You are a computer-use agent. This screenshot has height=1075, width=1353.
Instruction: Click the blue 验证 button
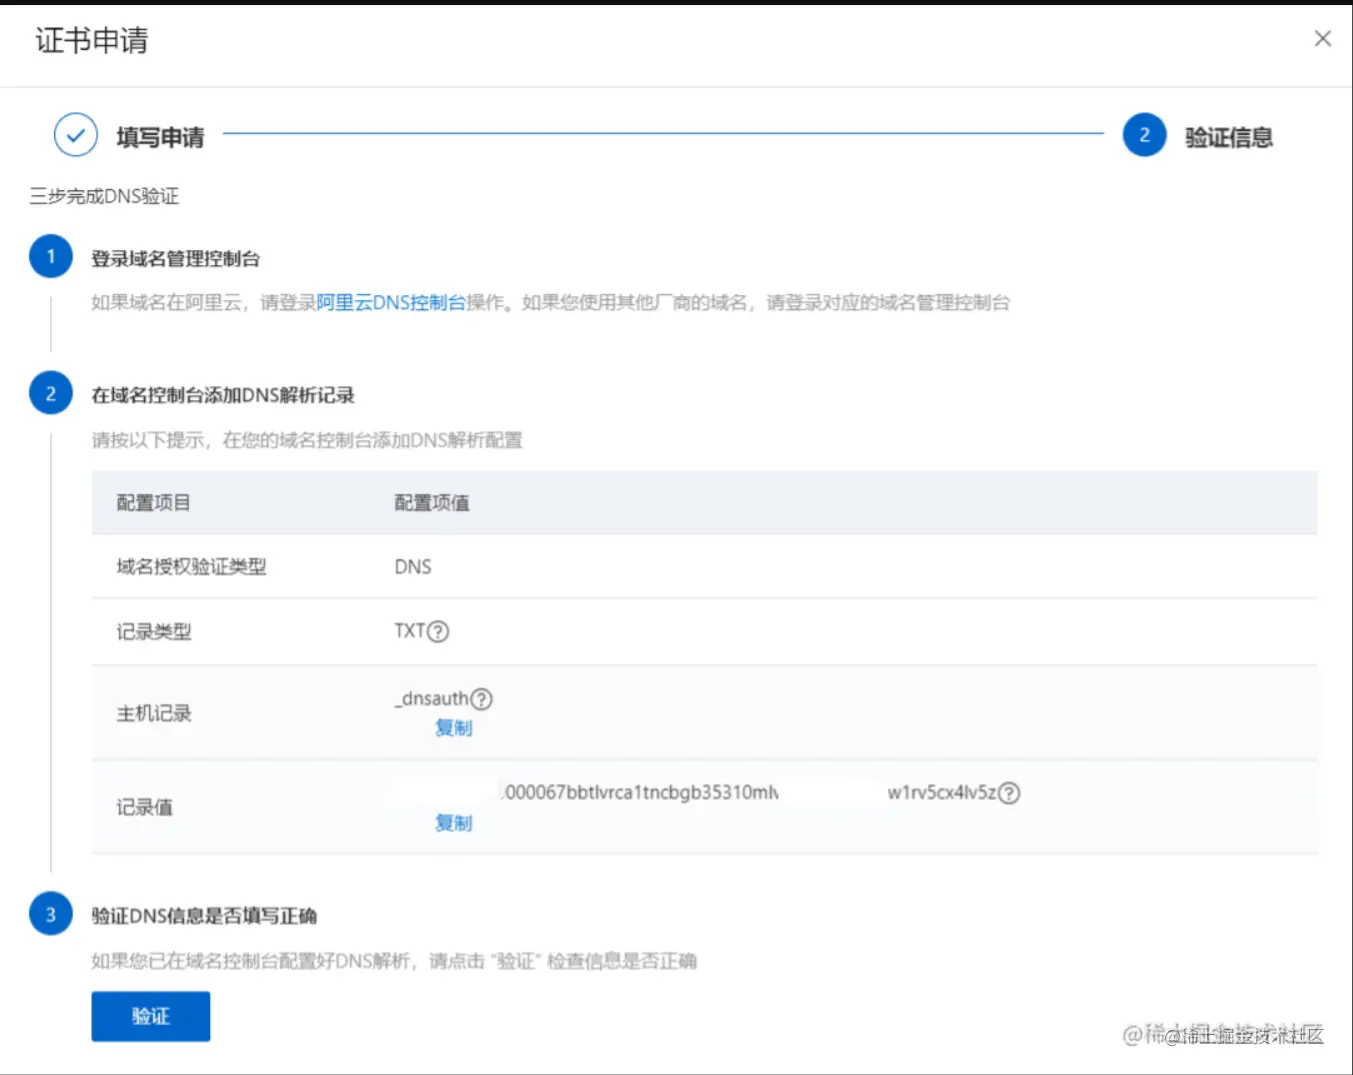tap(151, 1016)
